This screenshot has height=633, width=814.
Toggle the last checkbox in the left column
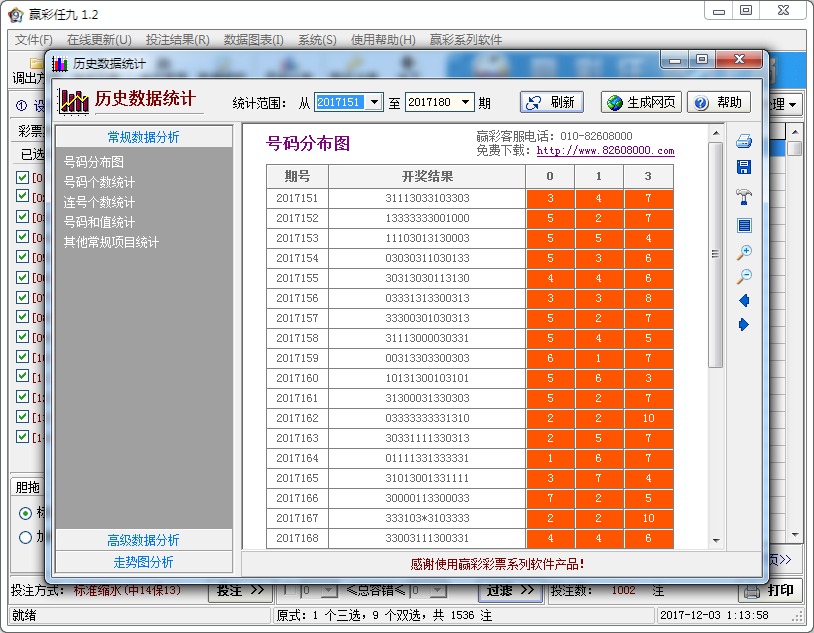click(24, 436)
